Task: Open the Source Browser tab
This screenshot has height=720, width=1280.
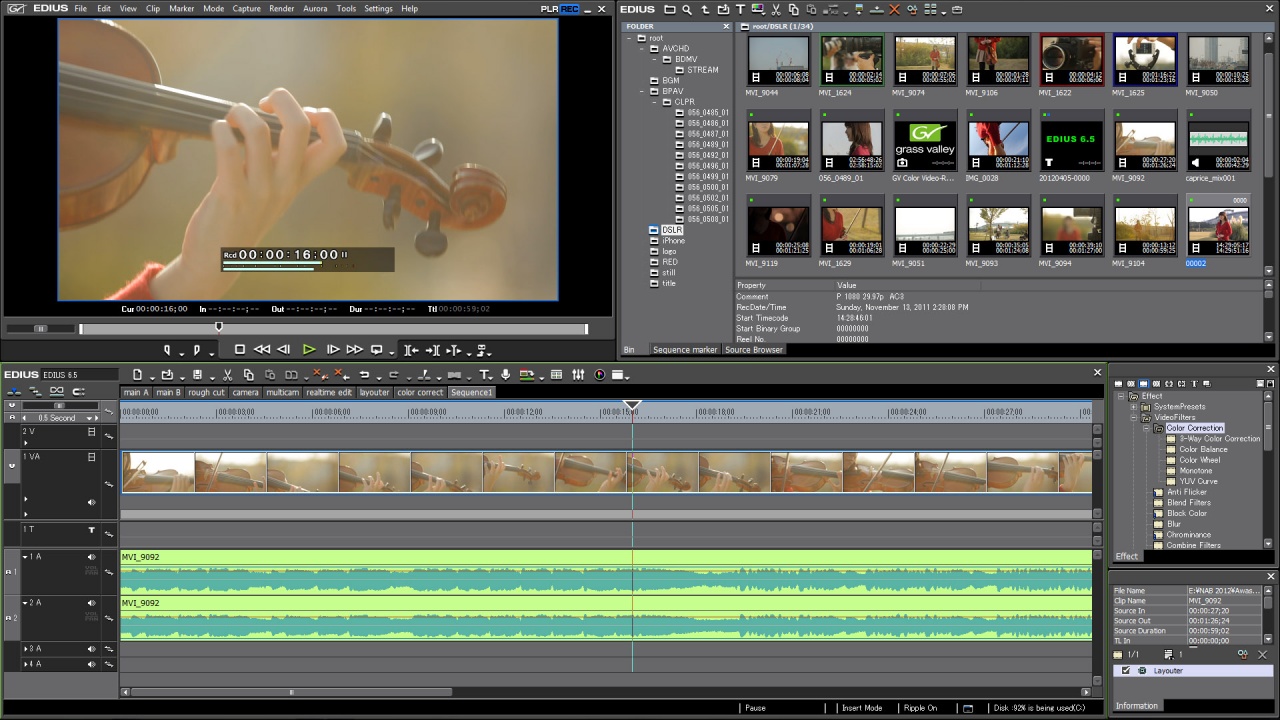Action: [753, 350]
